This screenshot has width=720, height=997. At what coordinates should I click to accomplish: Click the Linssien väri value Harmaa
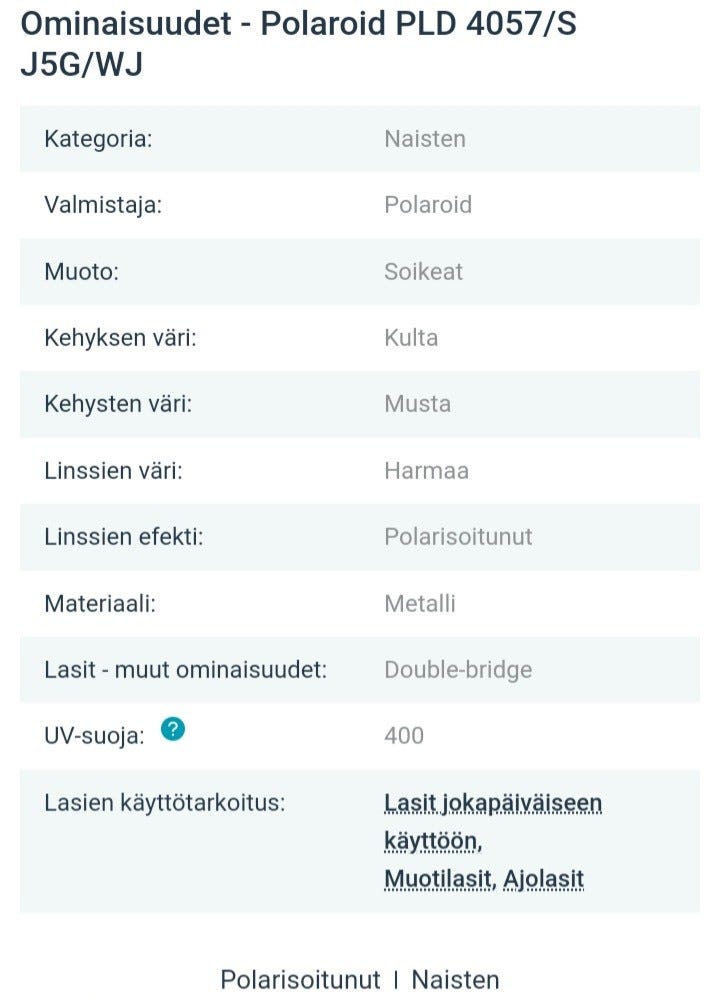coord(427,471)
